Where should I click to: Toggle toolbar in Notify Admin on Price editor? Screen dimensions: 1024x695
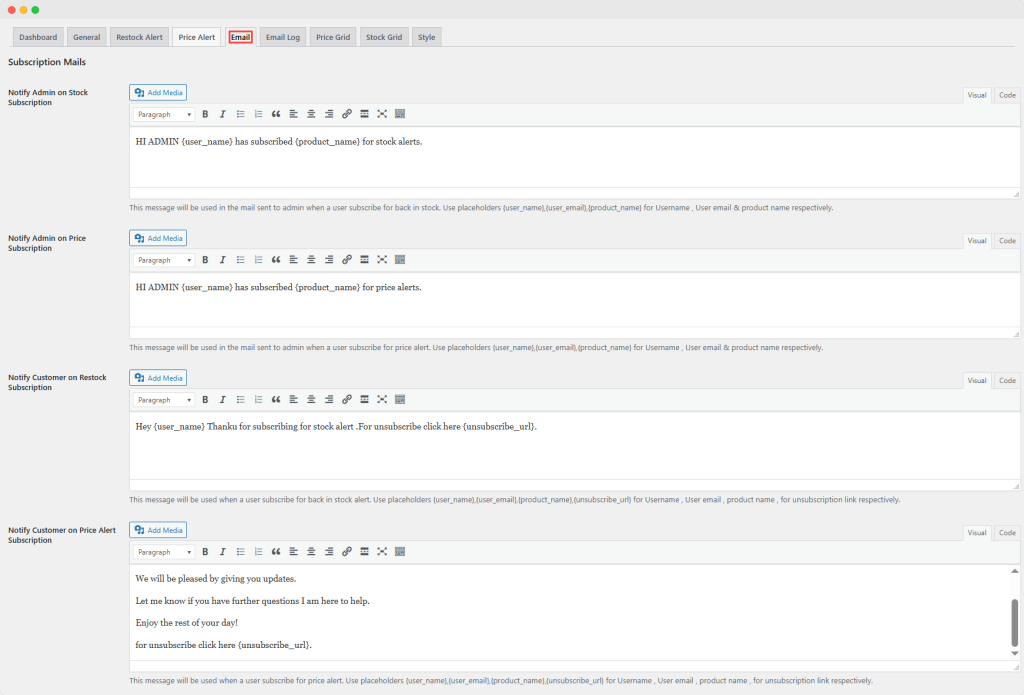400,260
